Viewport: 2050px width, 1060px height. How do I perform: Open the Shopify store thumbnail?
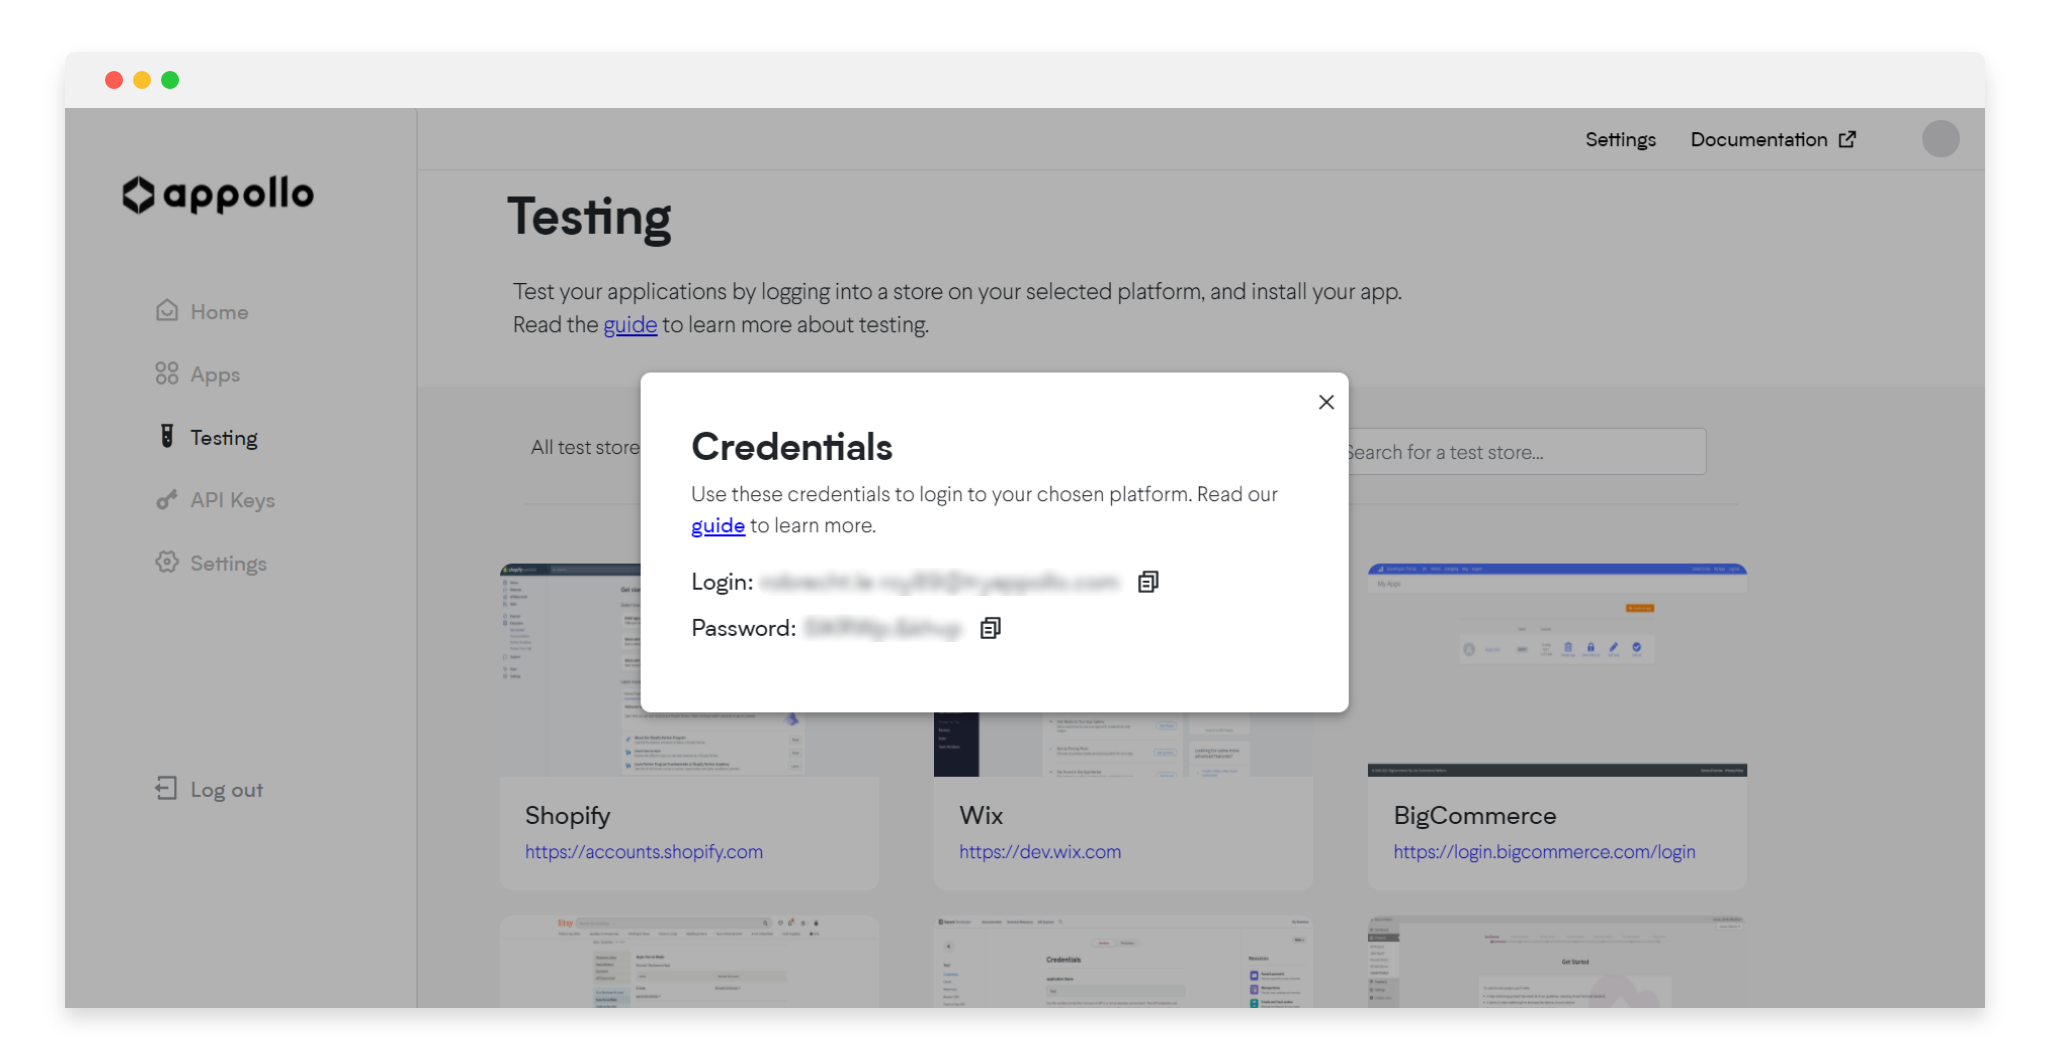[x=570, y=670]
